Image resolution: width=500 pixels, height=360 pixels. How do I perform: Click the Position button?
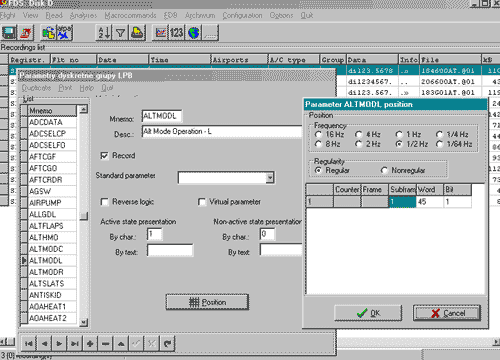click(207, 302)
